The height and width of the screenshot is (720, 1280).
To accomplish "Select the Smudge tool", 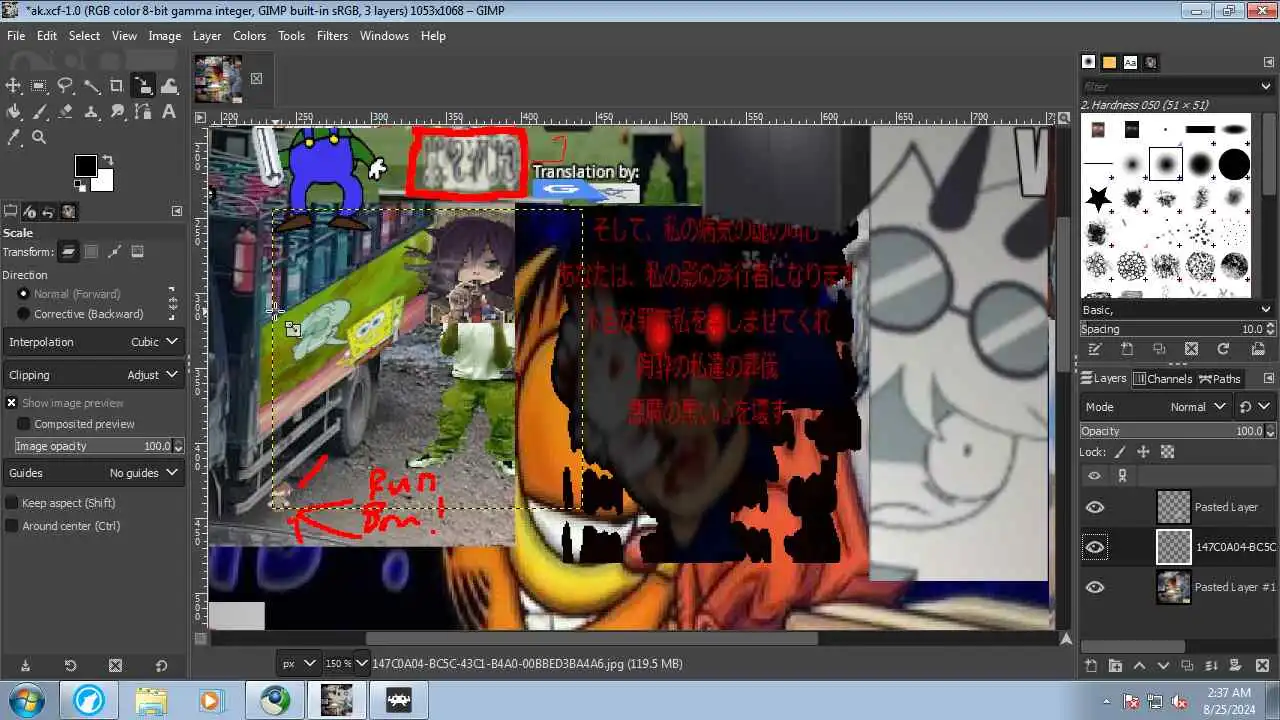I will [117, 112].
